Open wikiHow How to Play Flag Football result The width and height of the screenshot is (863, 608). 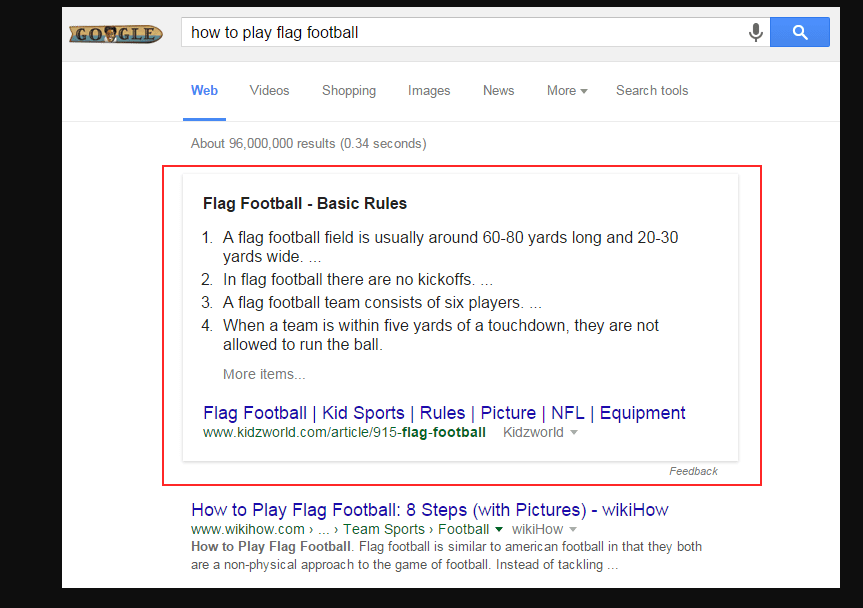[429, 510]
